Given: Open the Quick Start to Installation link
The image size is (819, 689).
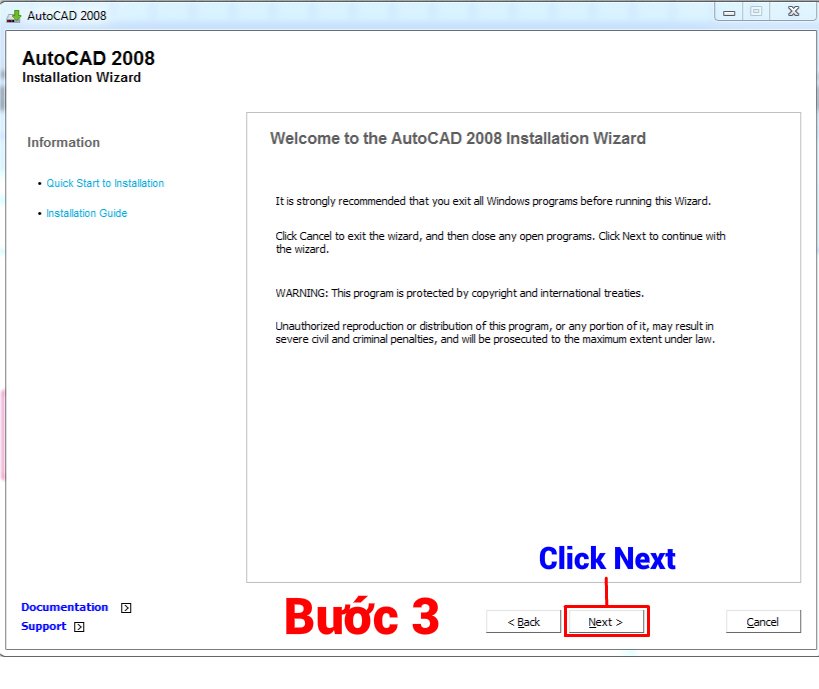Looking at the screenshot, I should coord(105,183).
